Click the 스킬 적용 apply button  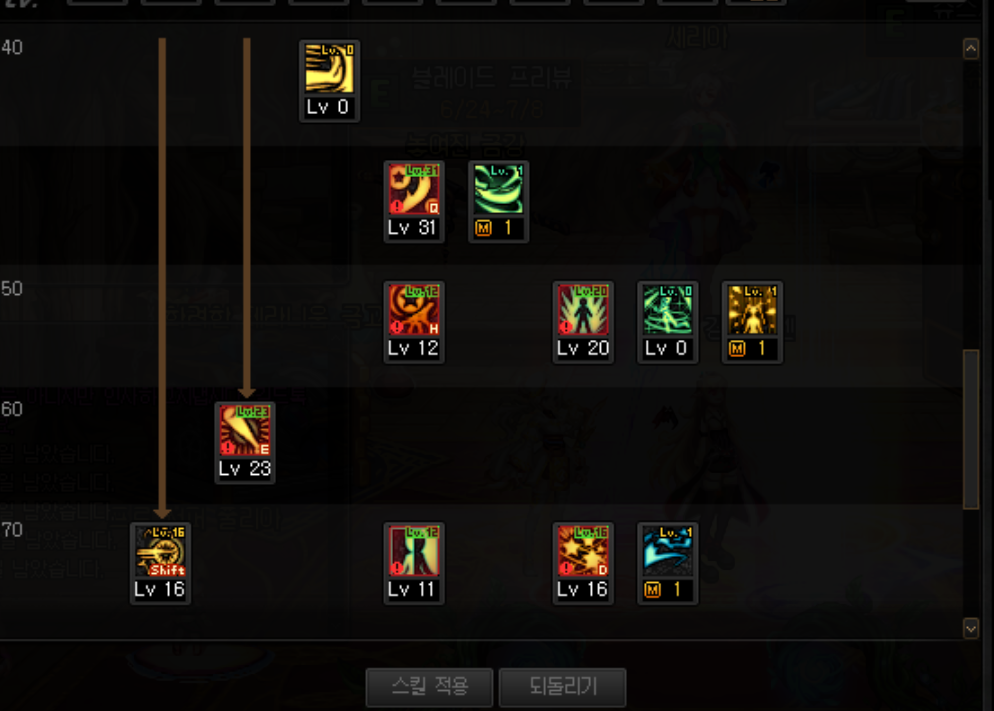(429, 687)
